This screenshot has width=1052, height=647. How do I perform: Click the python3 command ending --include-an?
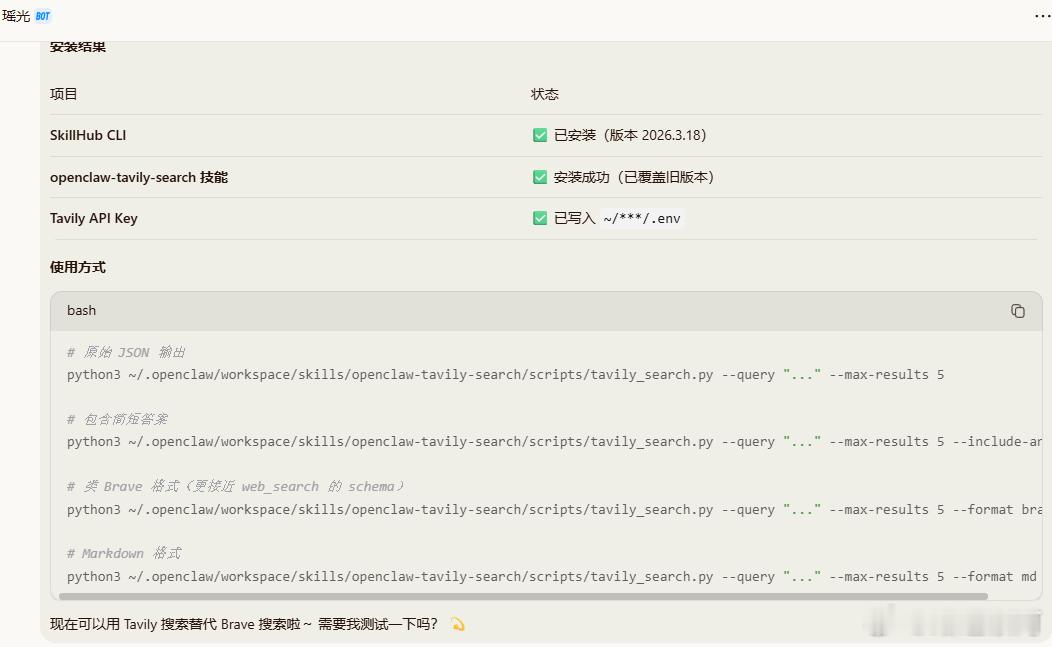[x=554, y=442]
